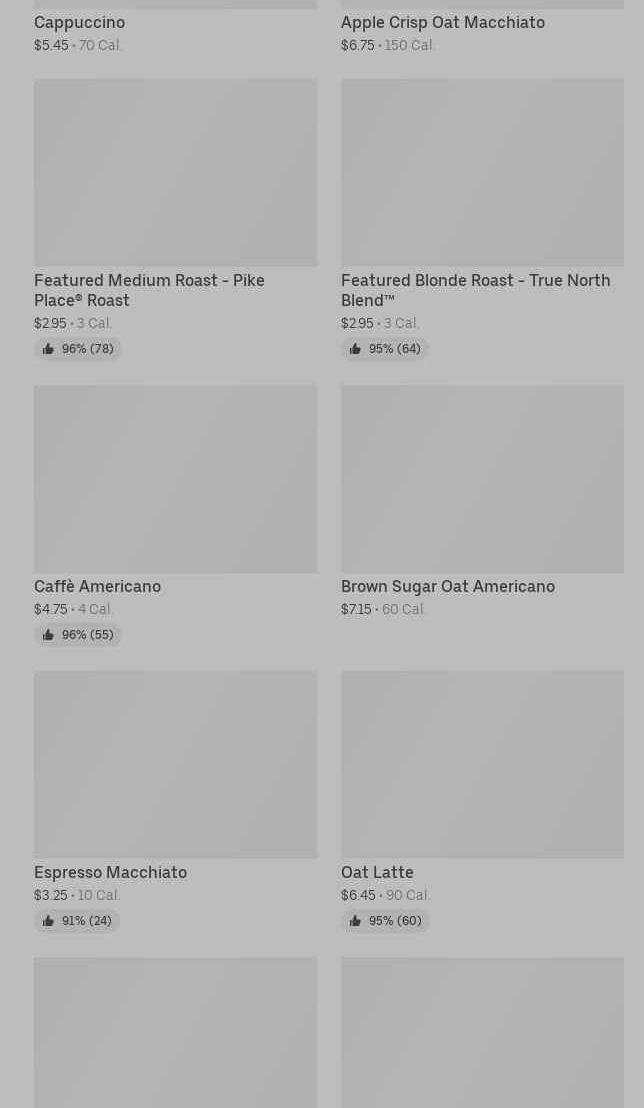644x1108 pixels.
Task: Click thumbs-up icon under Espresso Macchiato
Action: point(48,921)
